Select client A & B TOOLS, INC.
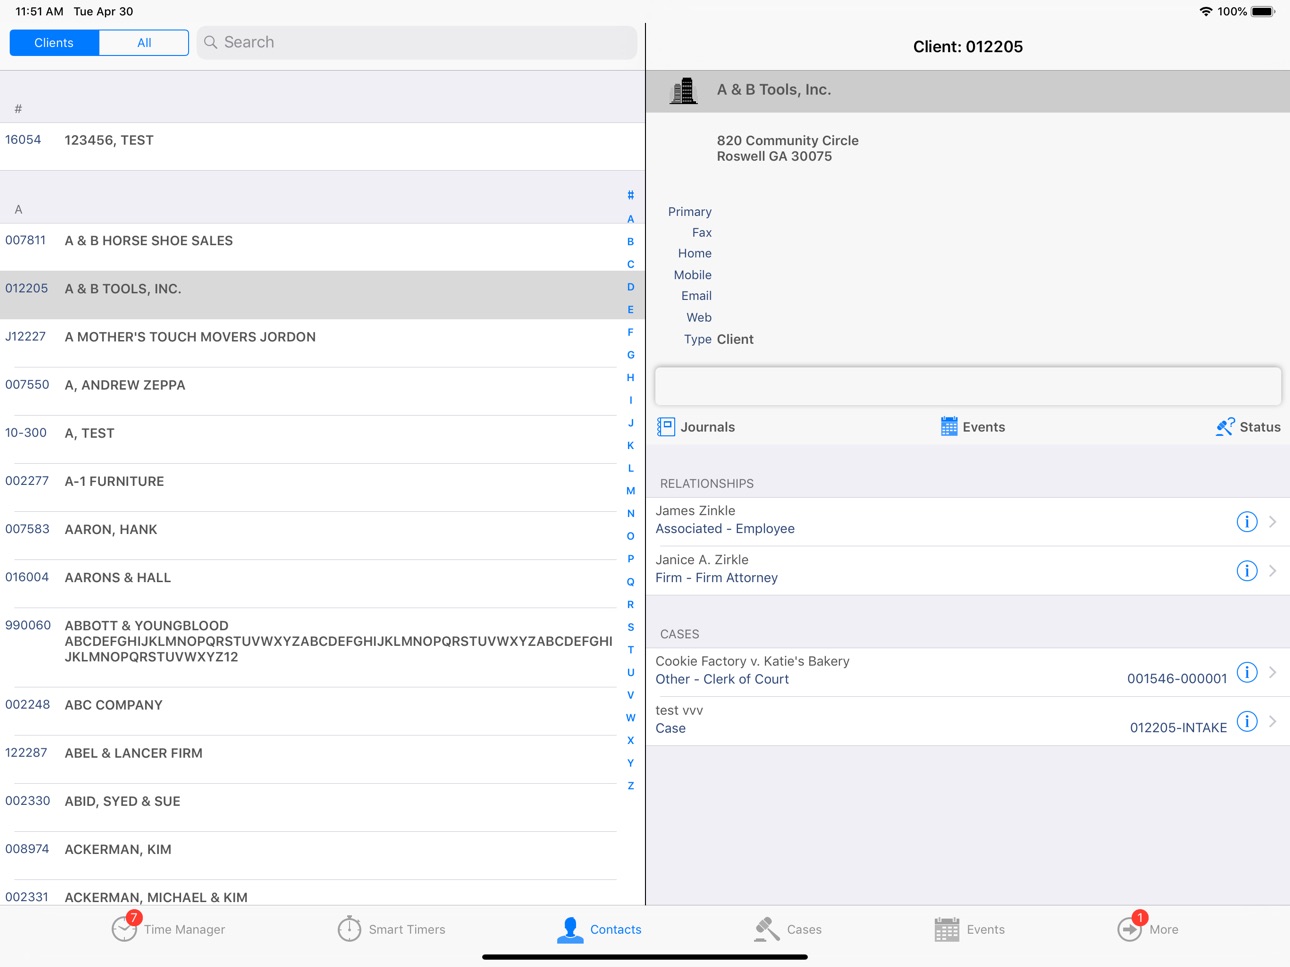 click(x=322, y=295)
